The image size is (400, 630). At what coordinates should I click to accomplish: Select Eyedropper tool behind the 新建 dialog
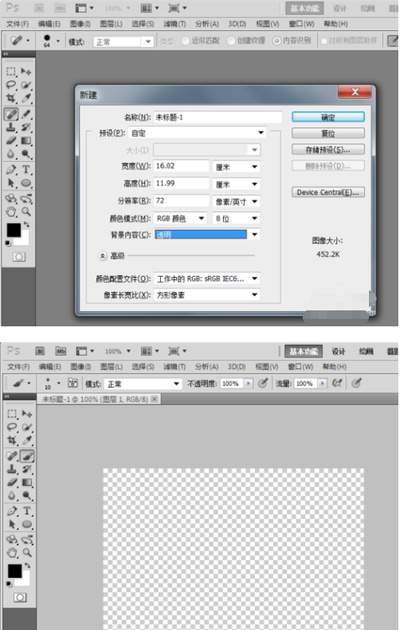pyautogui.click(x=26, y=98)
